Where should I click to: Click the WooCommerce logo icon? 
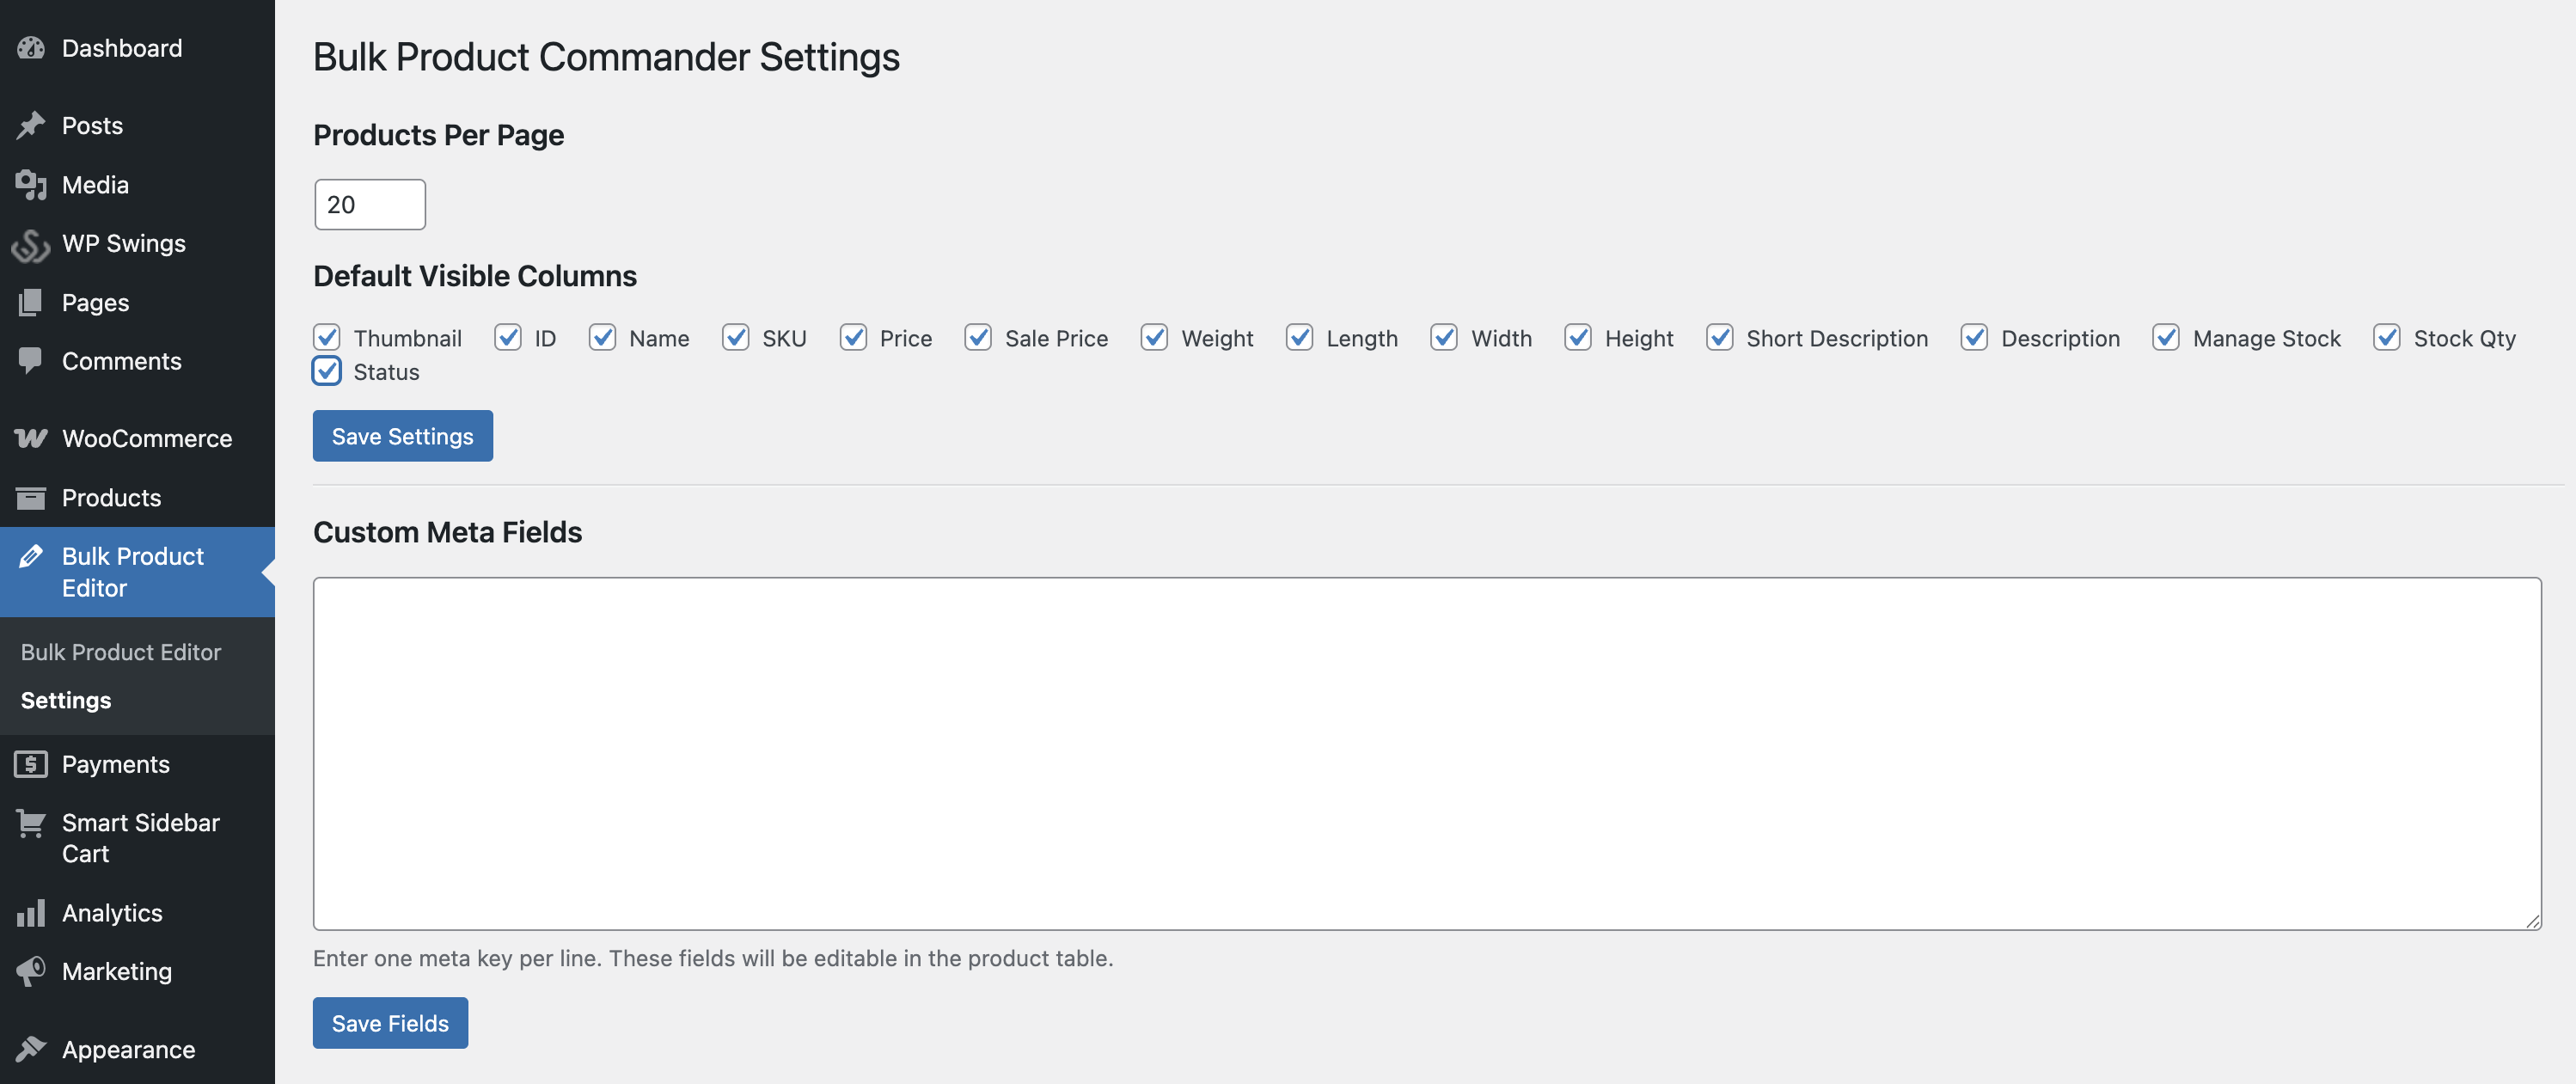point(31,438)
